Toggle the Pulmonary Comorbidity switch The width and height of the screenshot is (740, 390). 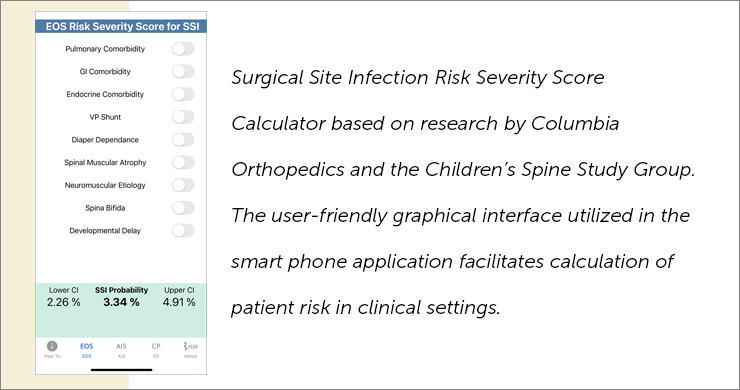point(183,49)
